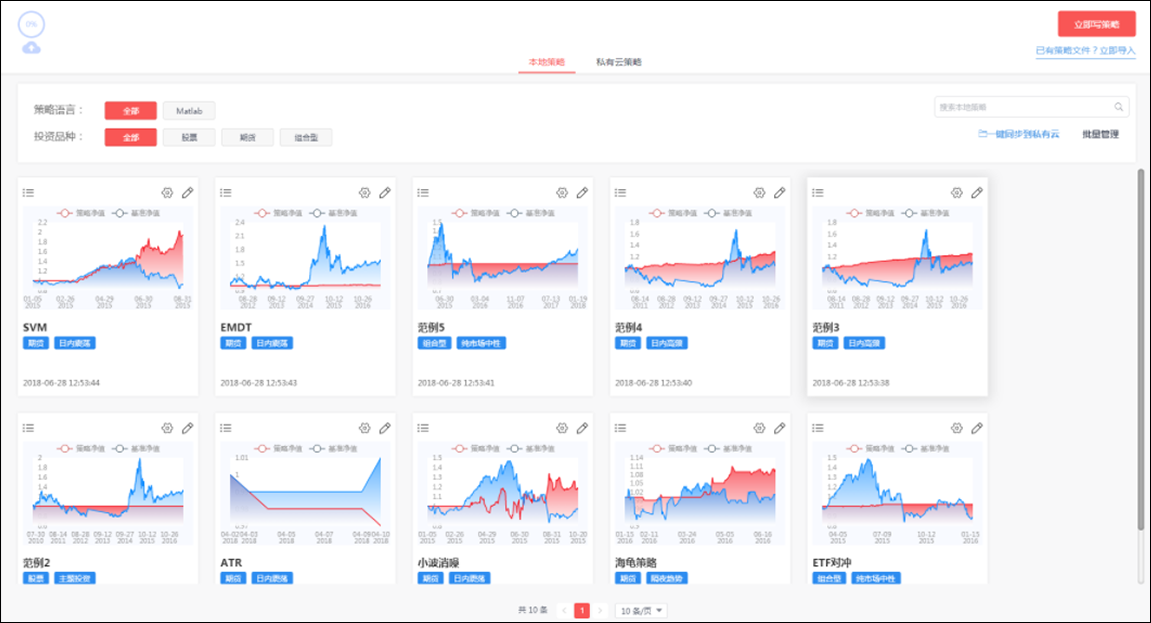The image size is (1151, 623).
Task: Open list menu icon on ETF对冲 card
Action: point(818,428)
